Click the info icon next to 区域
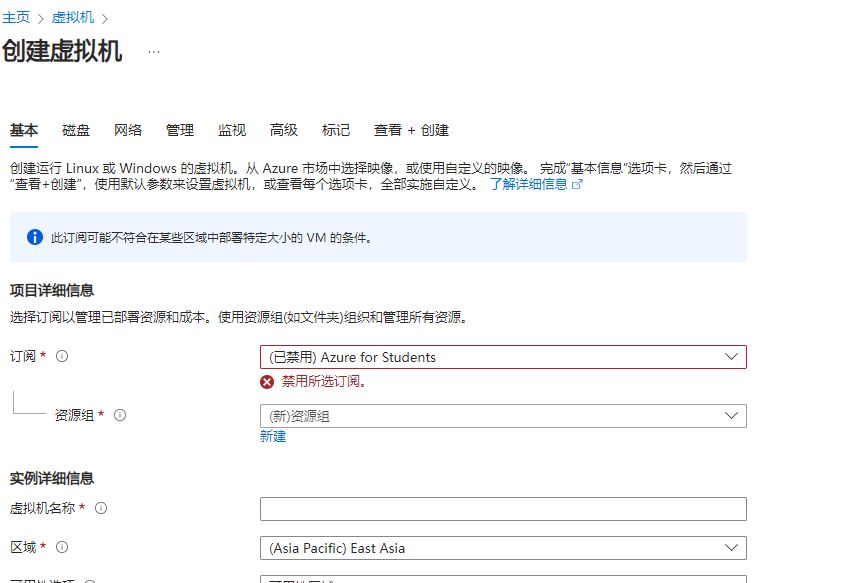The height and width of the screenshot is (583, 845). pos(62,547)
